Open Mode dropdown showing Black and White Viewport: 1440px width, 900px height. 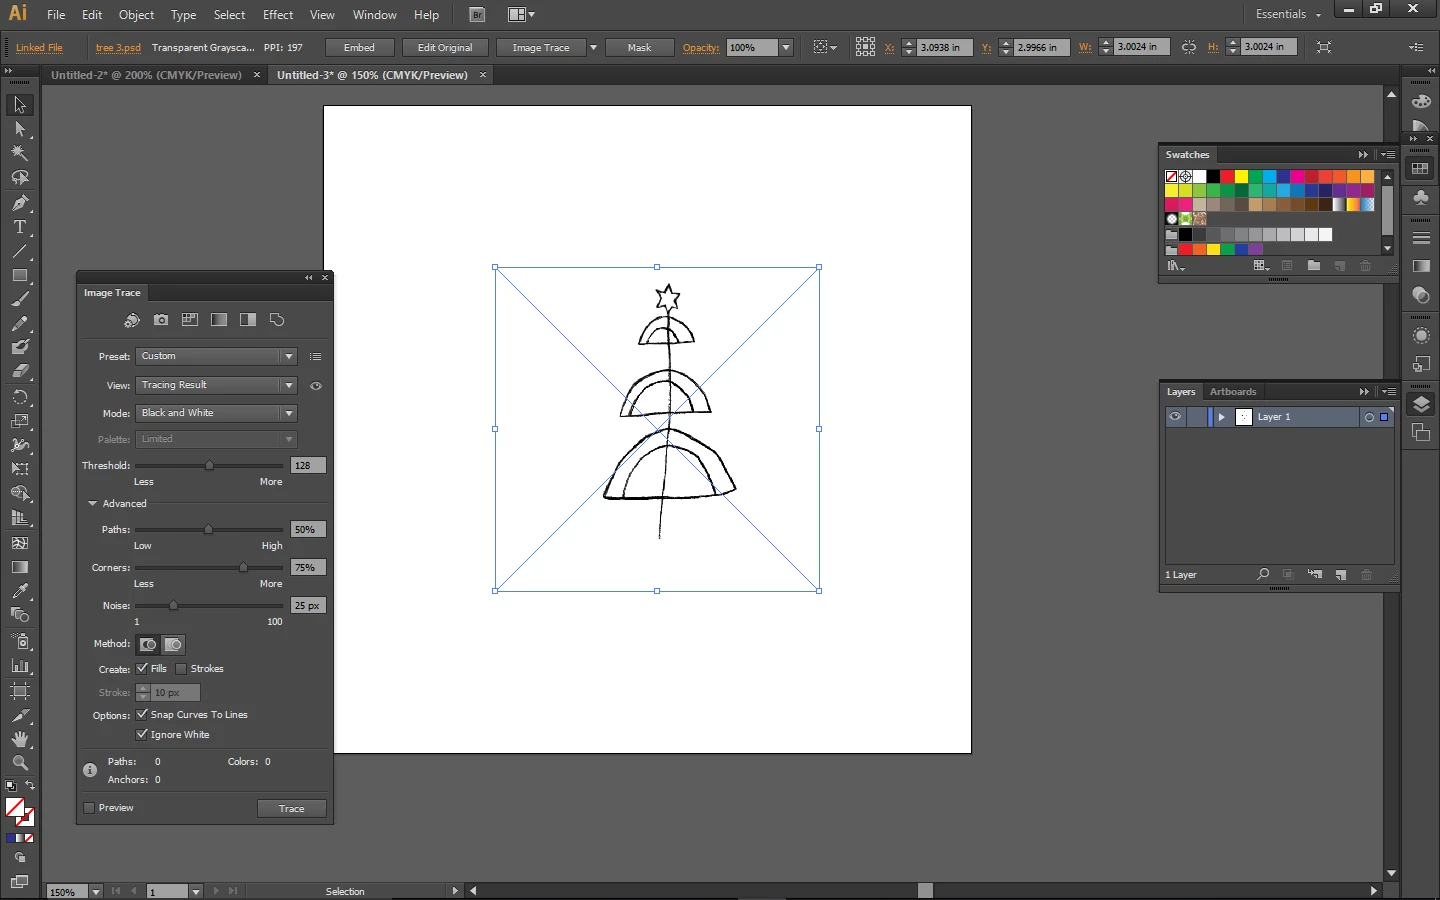[x=217, y=413]
